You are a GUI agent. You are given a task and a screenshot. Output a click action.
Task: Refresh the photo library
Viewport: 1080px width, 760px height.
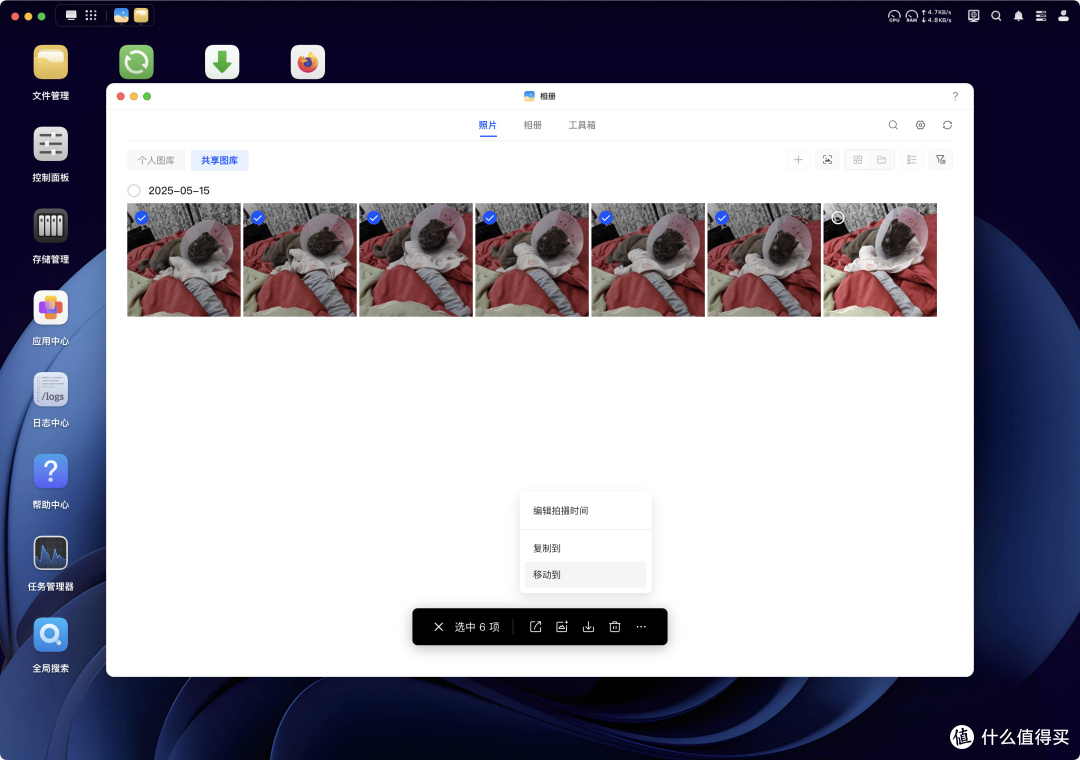tap(948, 125)
